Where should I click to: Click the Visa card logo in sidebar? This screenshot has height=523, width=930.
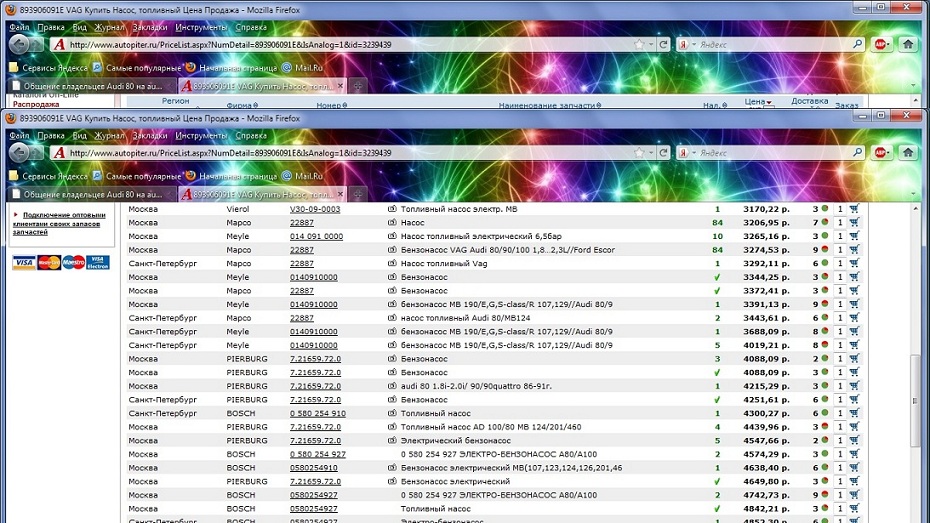point(24,262)
